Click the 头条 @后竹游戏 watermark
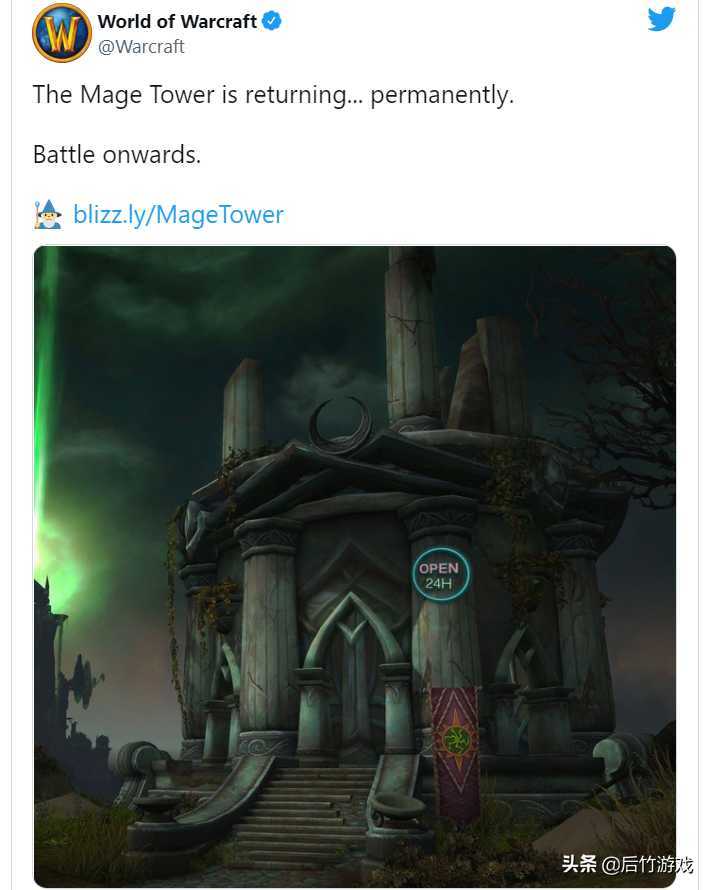Viewport: 709px width, 890px height. click(627, 864)
